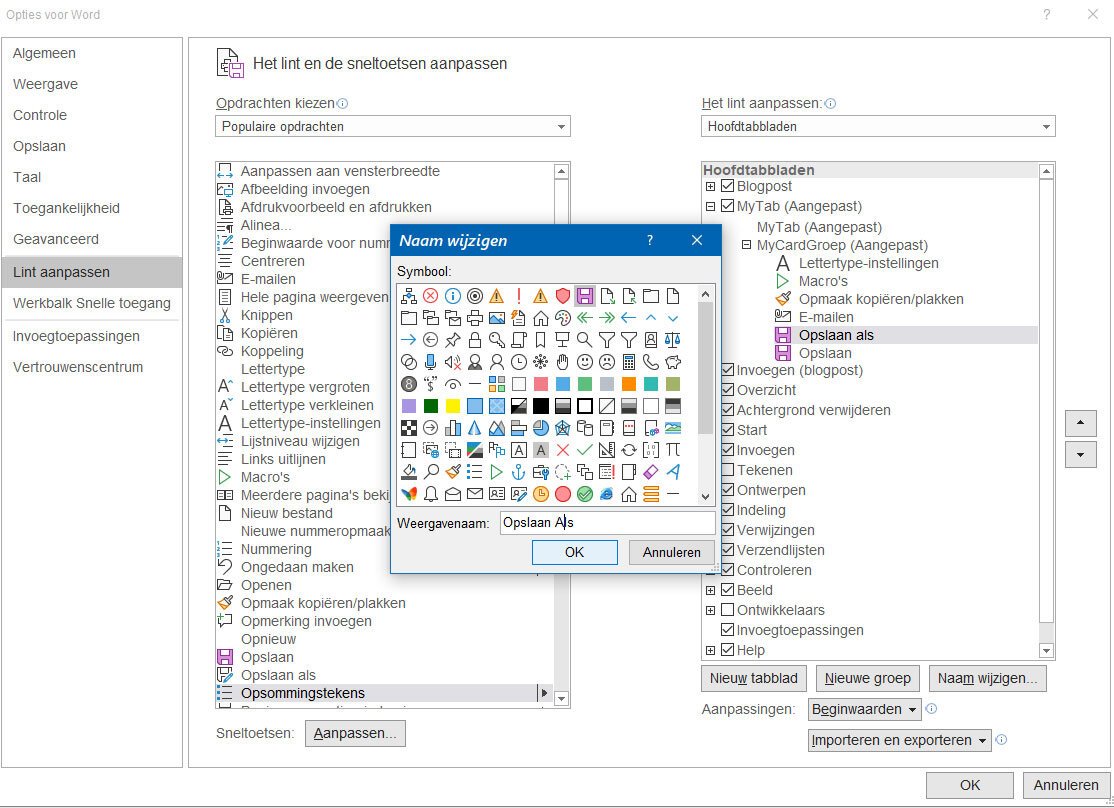Pick the organization chart symbol
The width and height of the screenshot is (1114, 808).
(409, 296)
